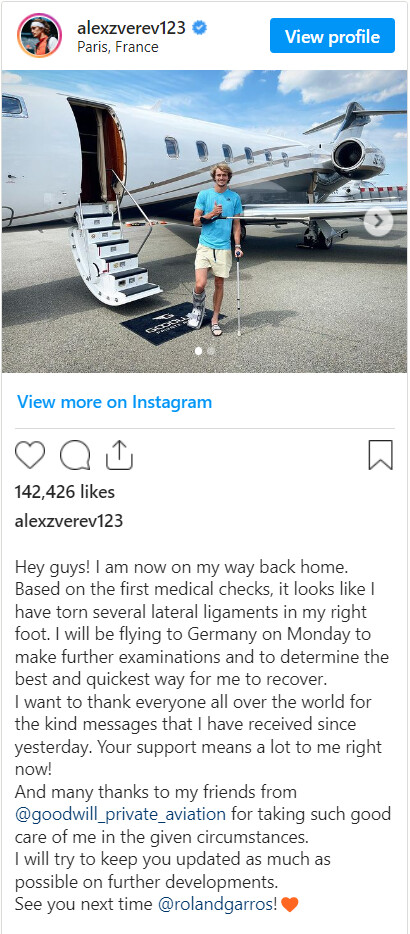Open the alexzverev123 profile avatar

(x=39, y=36)
